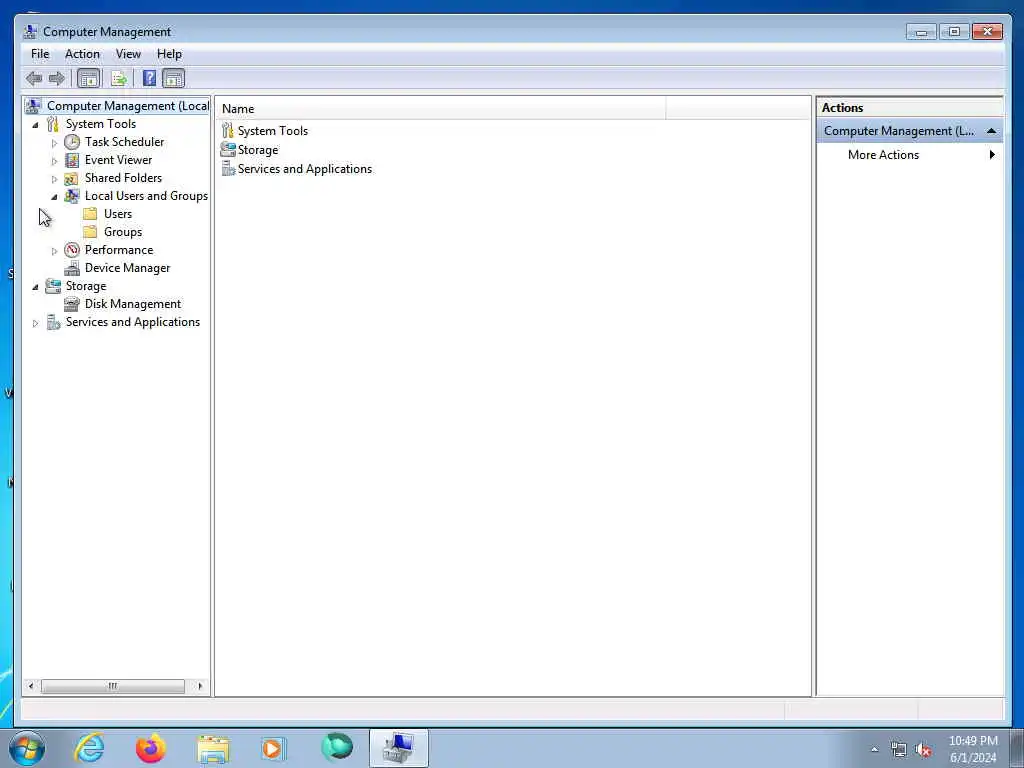Click Storage icon in center list
1024x768 pixels.
click(228, 150)
